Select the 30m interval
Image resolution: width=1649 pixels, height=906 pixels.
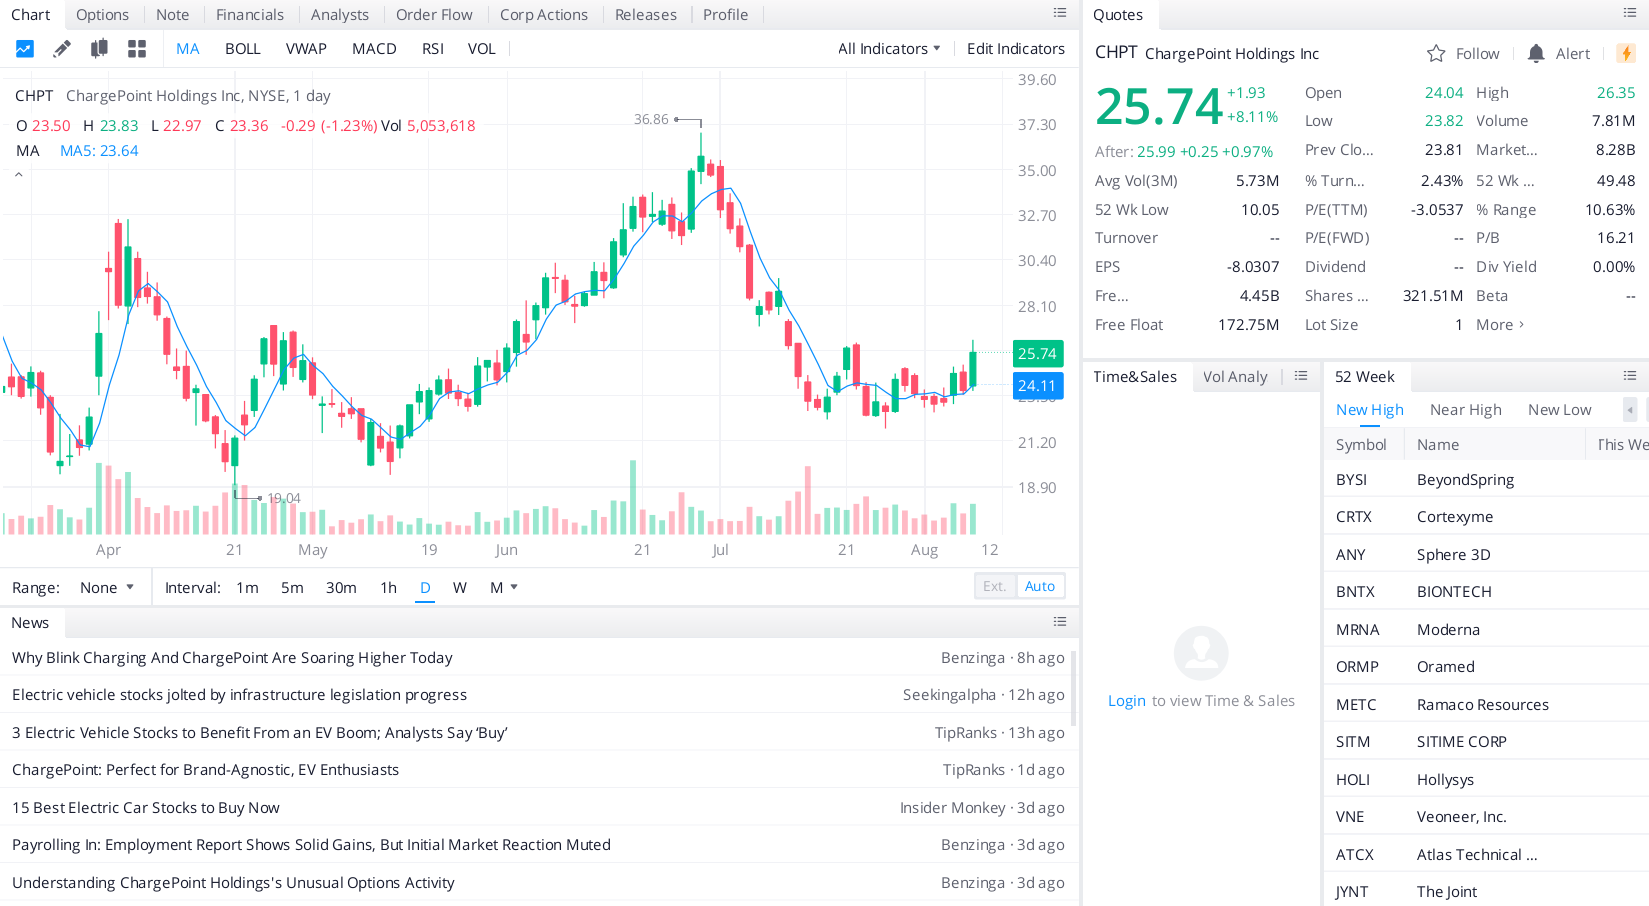[341, 588]
